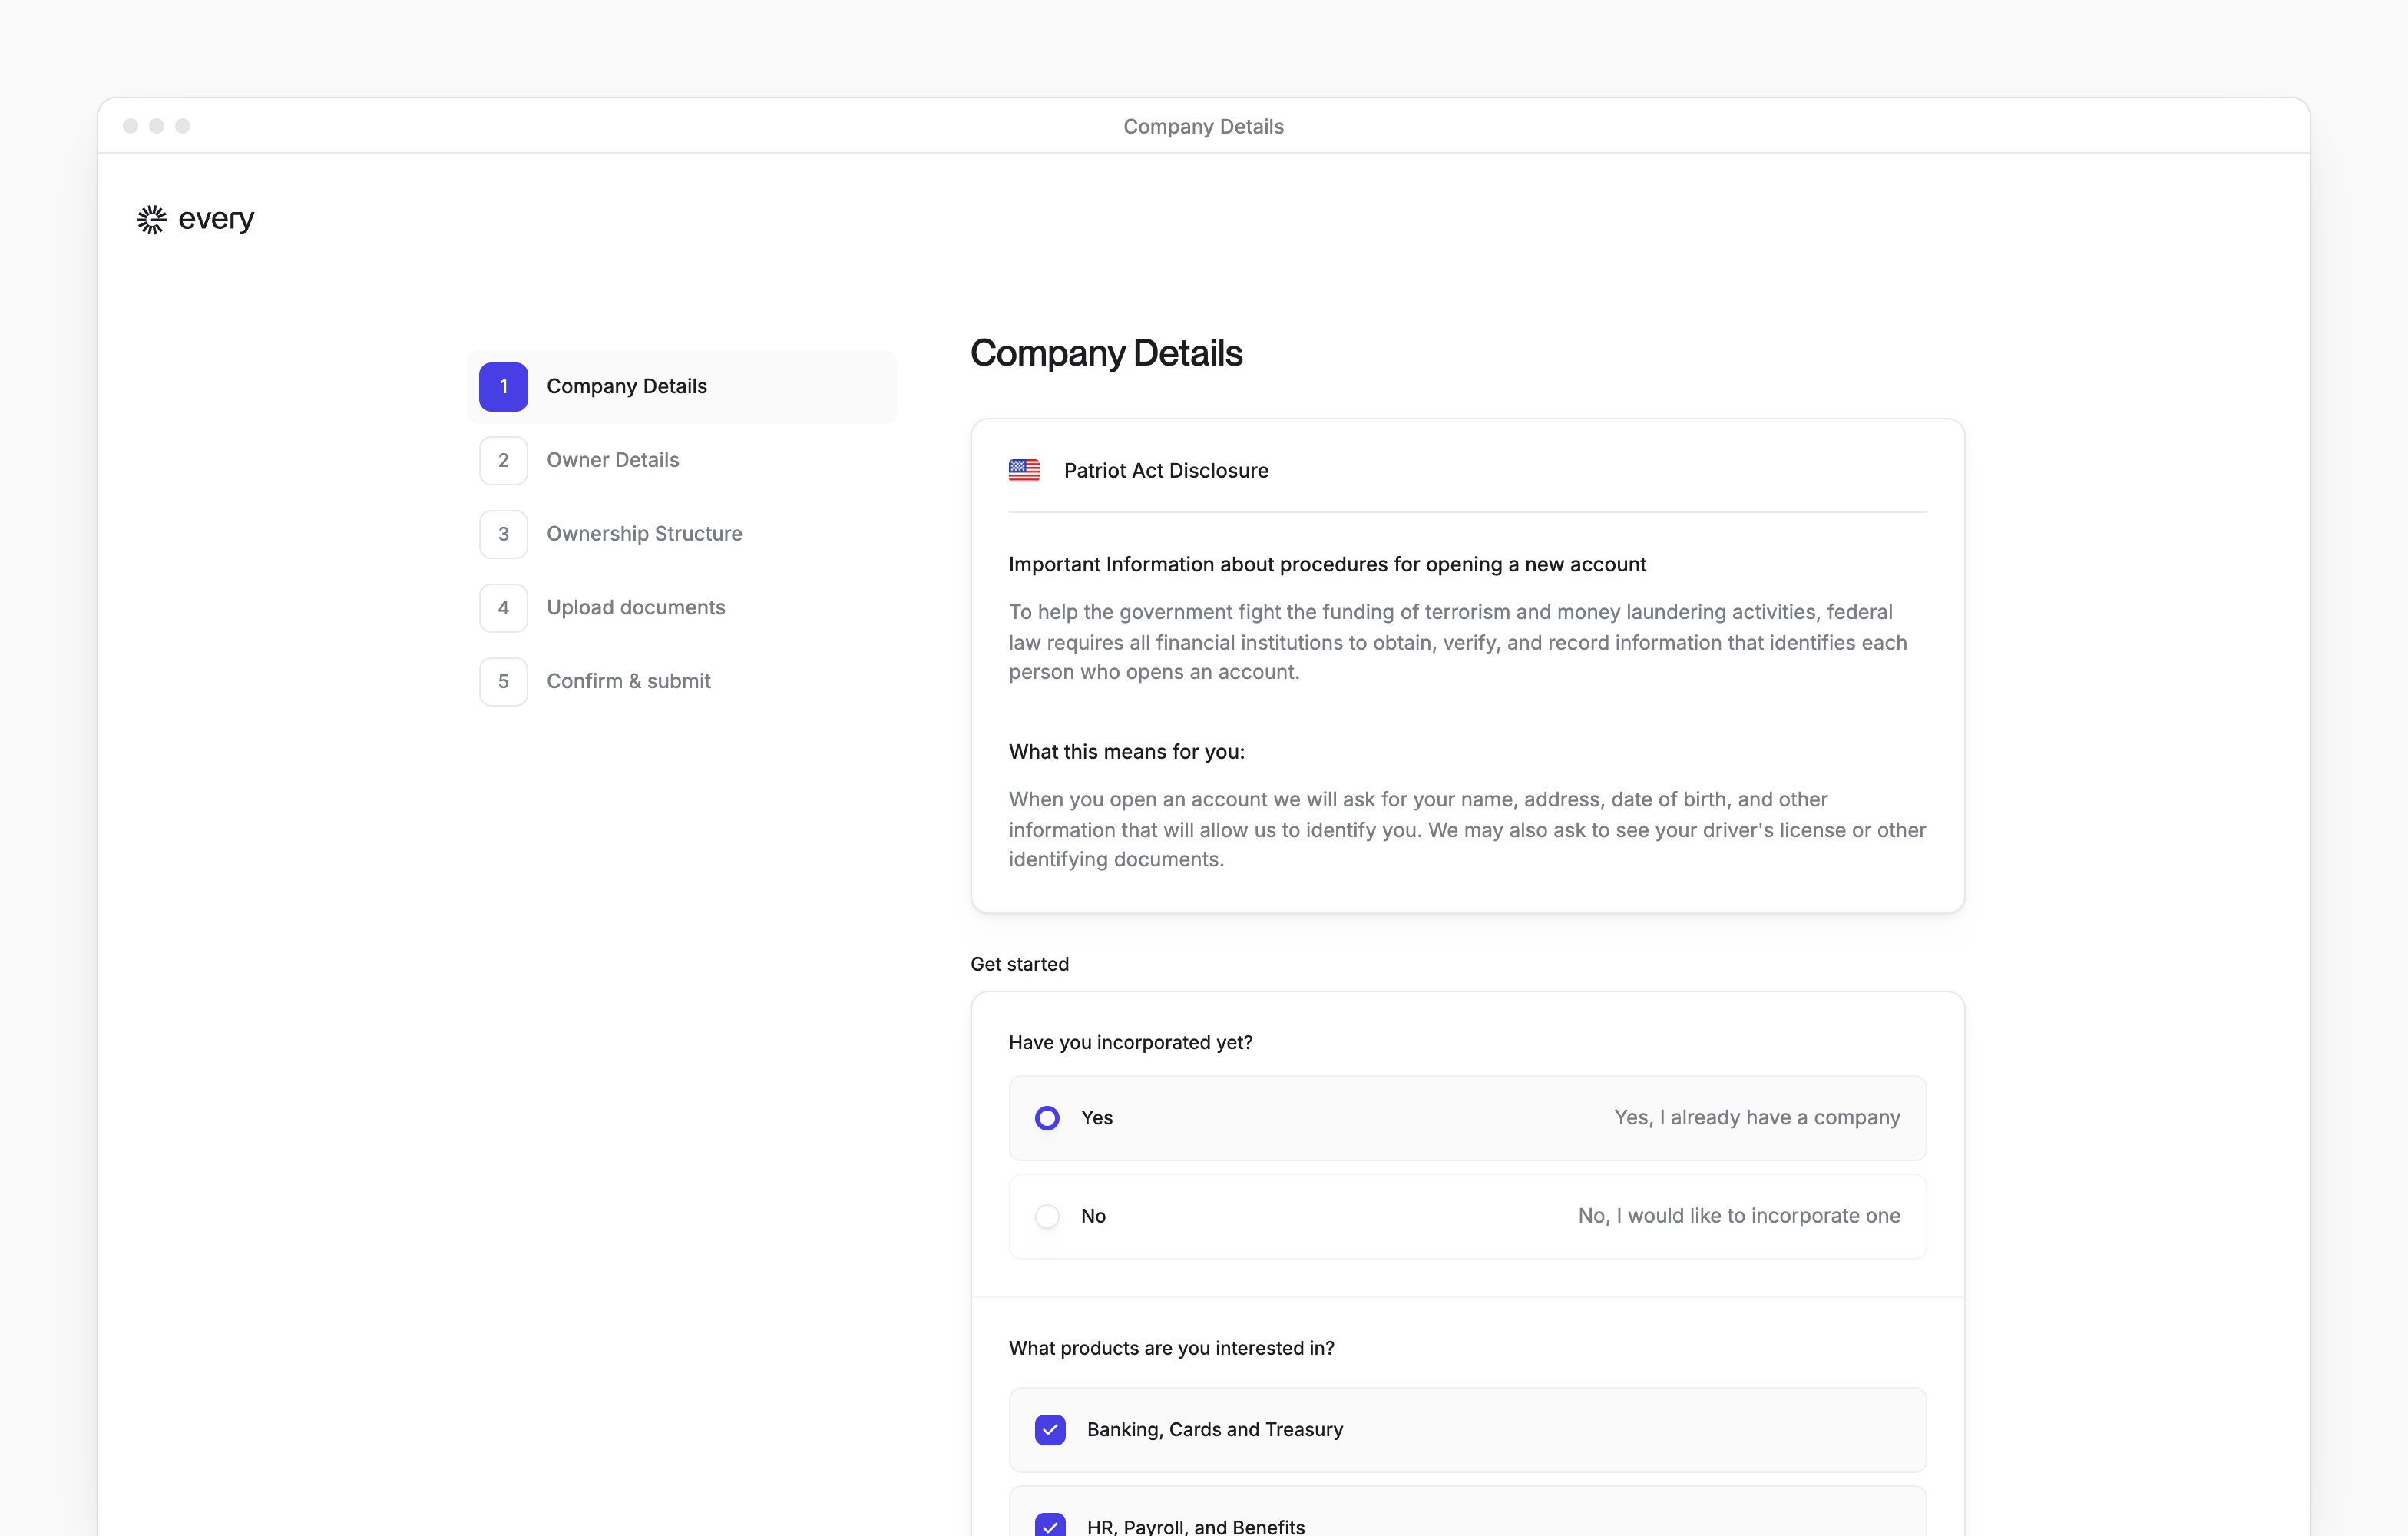Click 'Yes, I already have a company' text
The width and height of the screenshot is (2408, 1536).
[x=1757, y=1118]
